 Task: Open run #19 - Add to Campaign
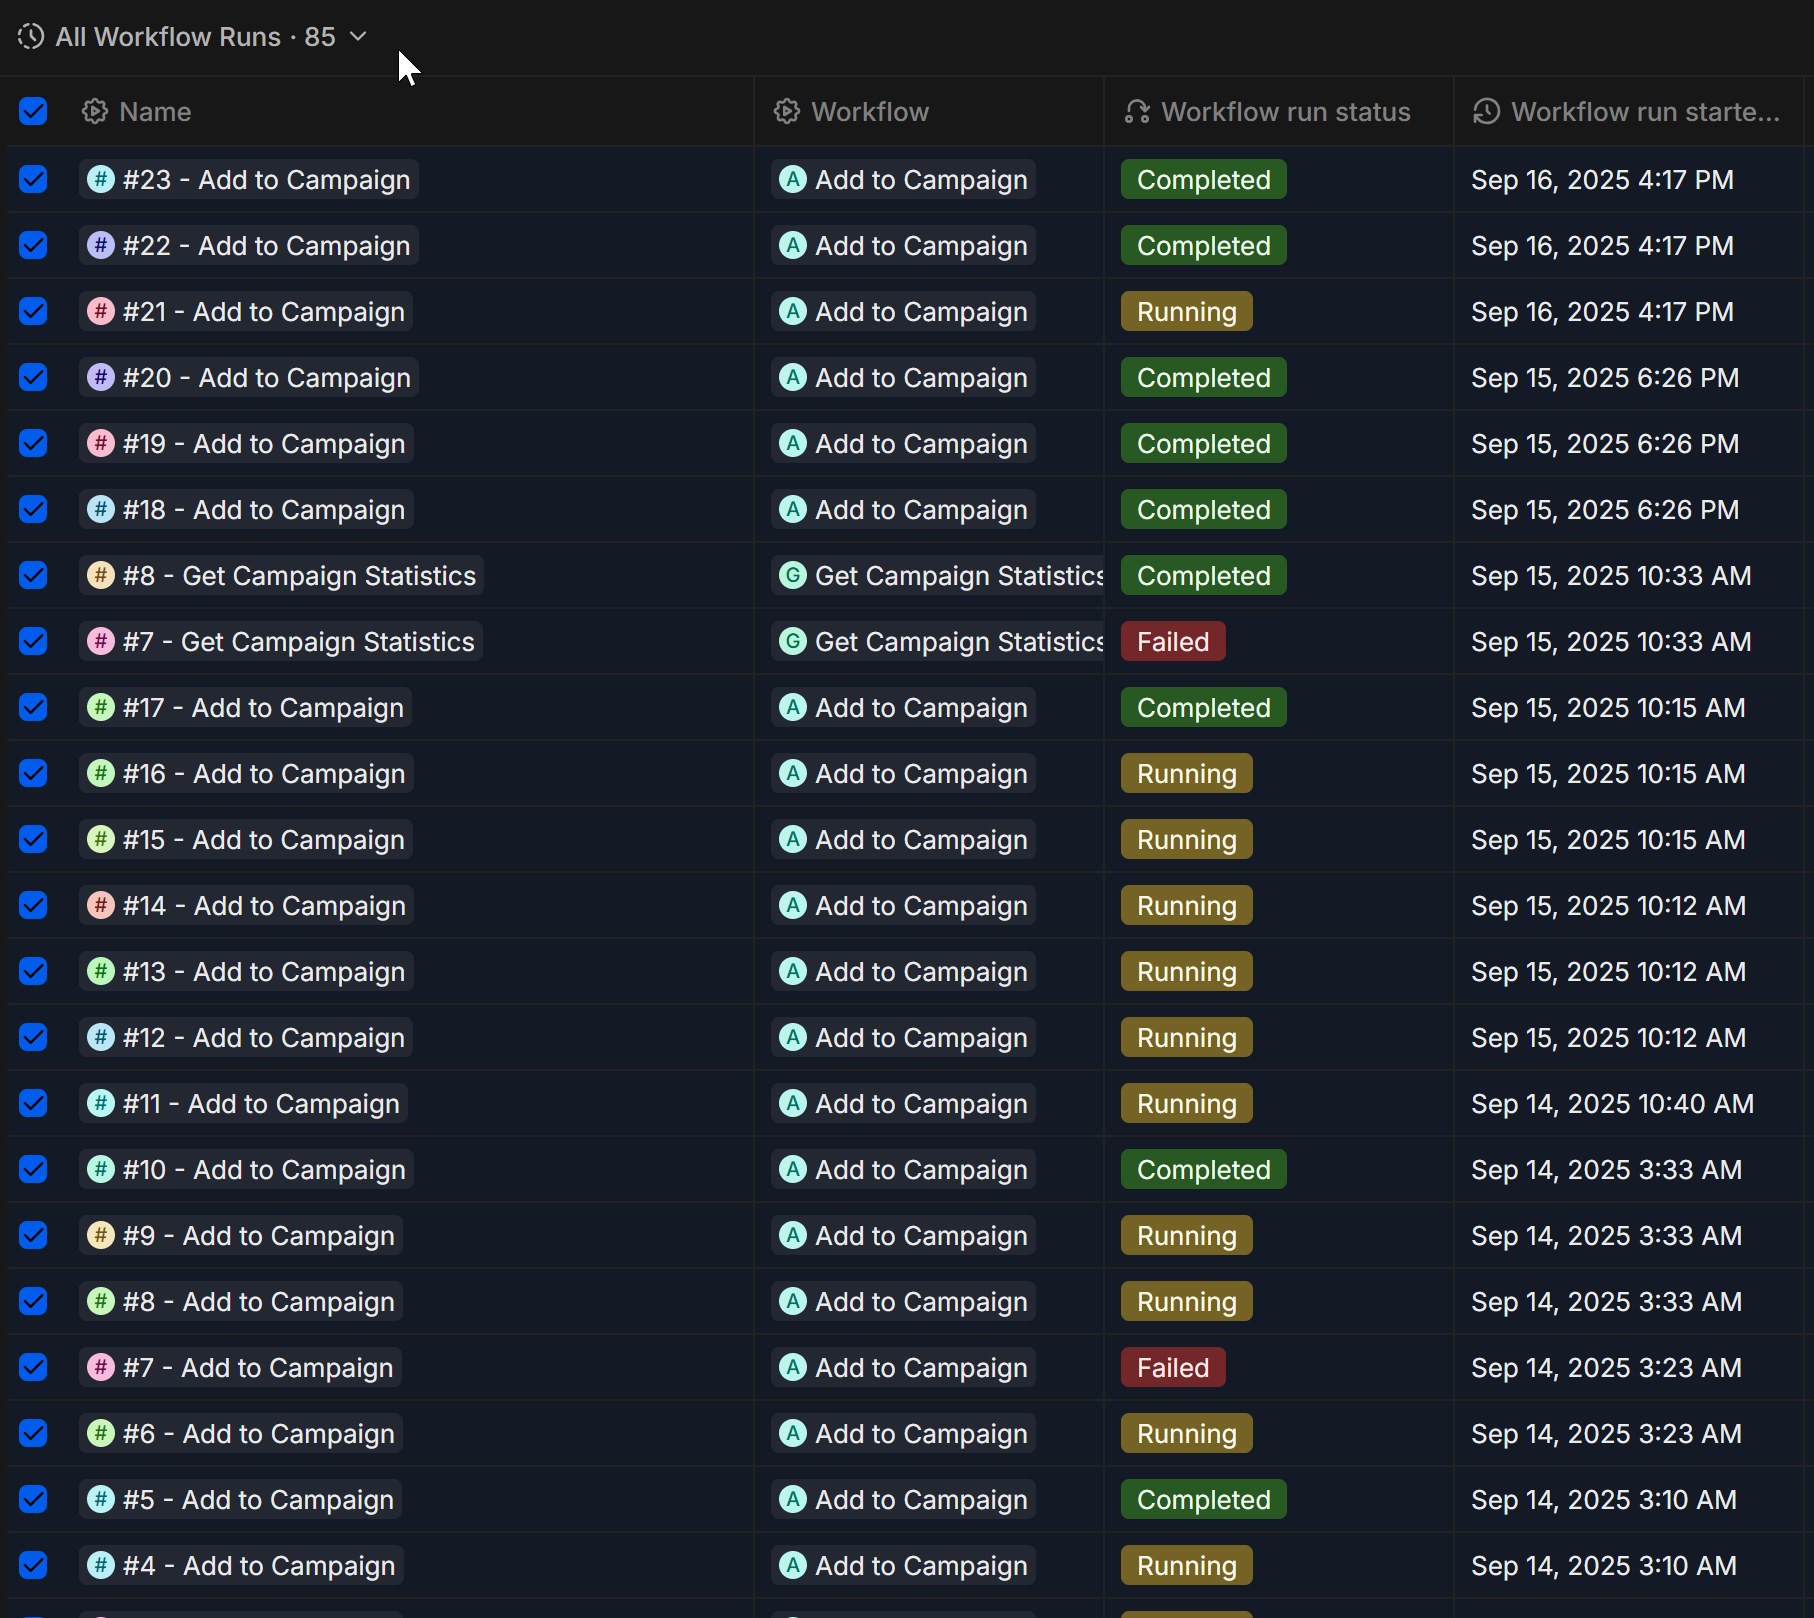coord(246,443)
